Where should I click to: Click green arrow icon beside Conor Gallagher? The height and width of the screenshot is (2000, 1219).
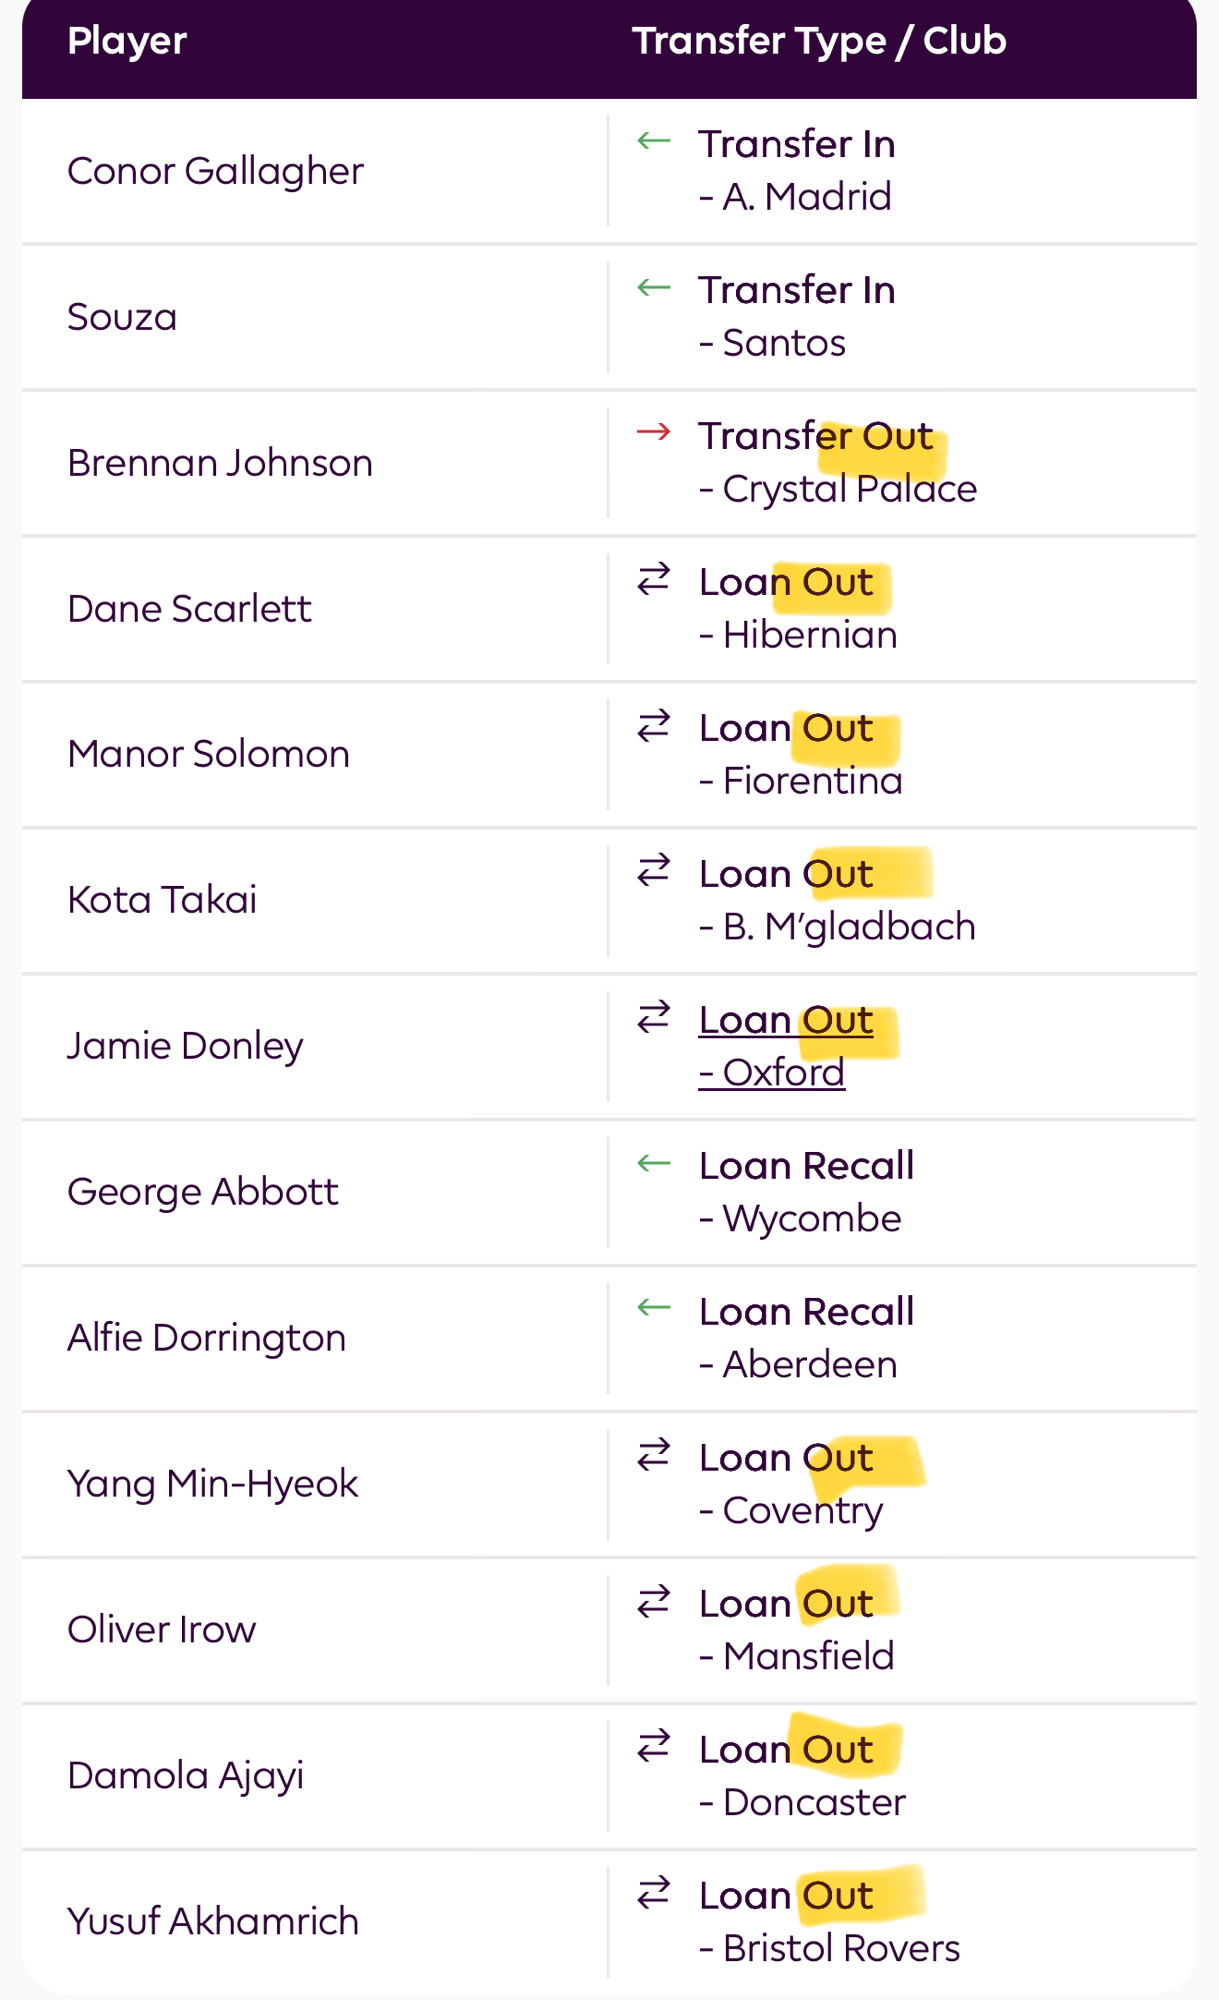coord(654,141)
